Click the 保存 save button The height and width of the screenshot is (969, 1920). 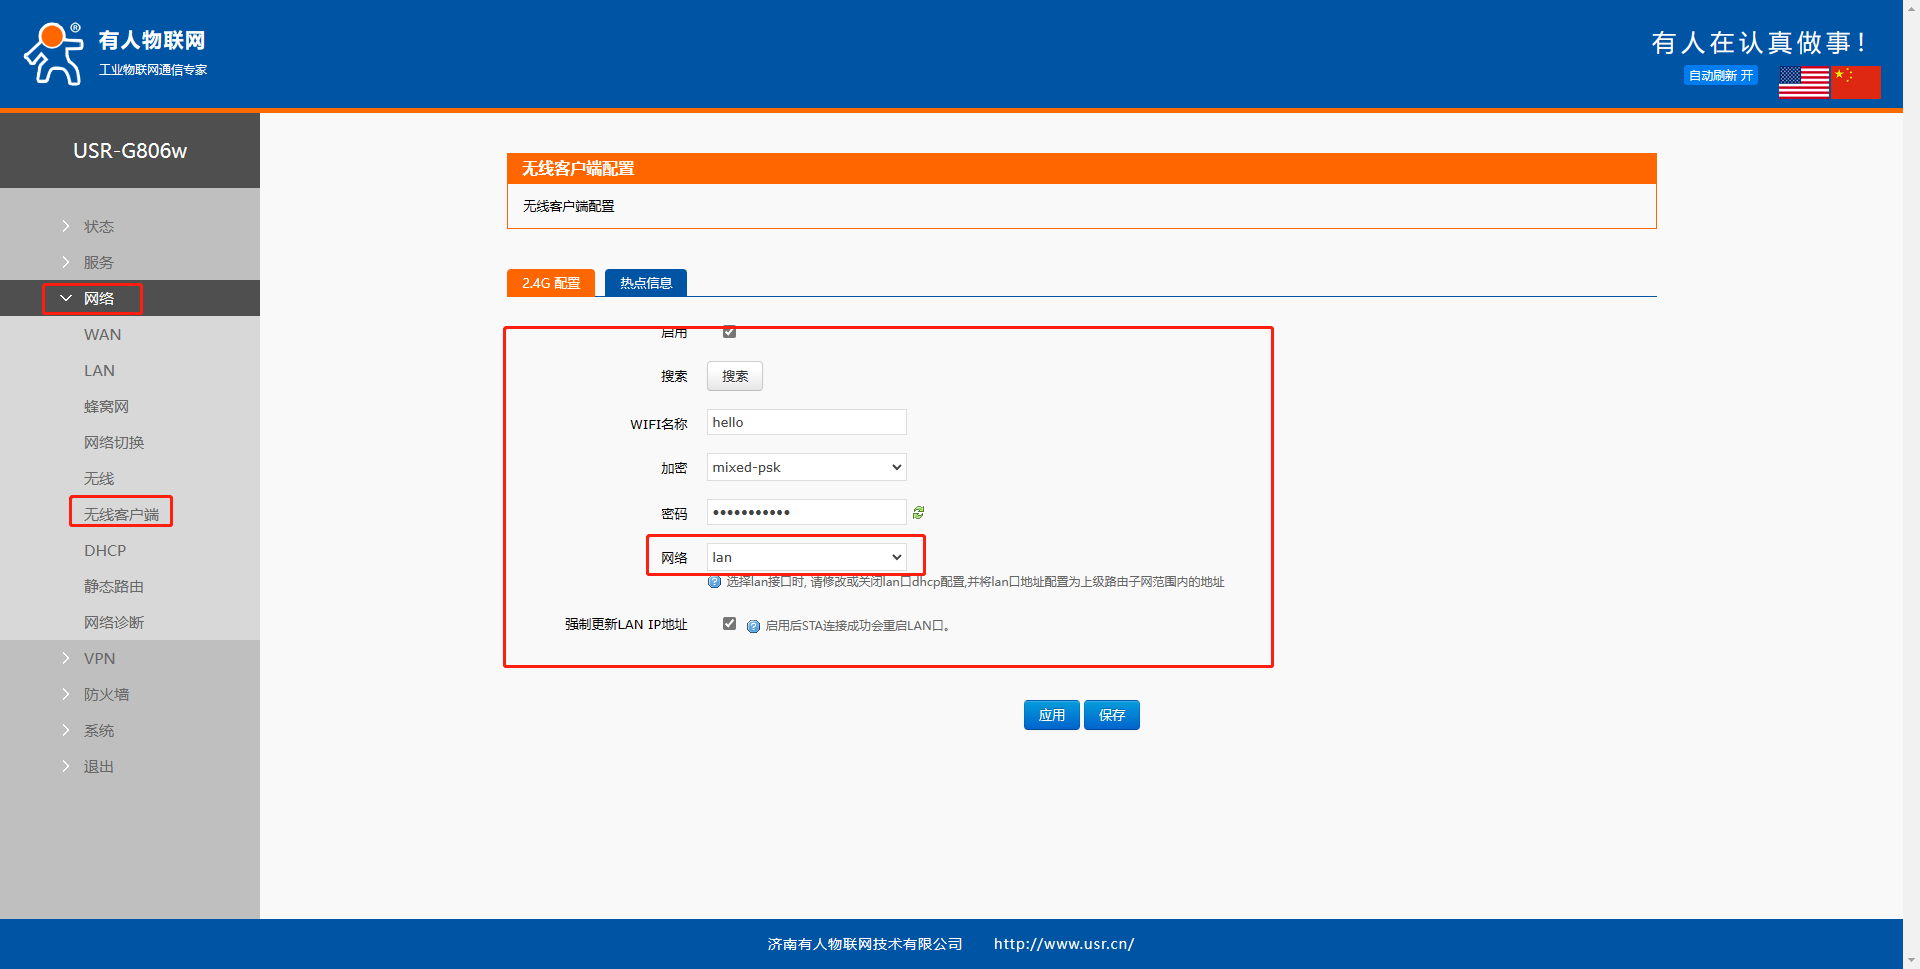point(1112,715)
